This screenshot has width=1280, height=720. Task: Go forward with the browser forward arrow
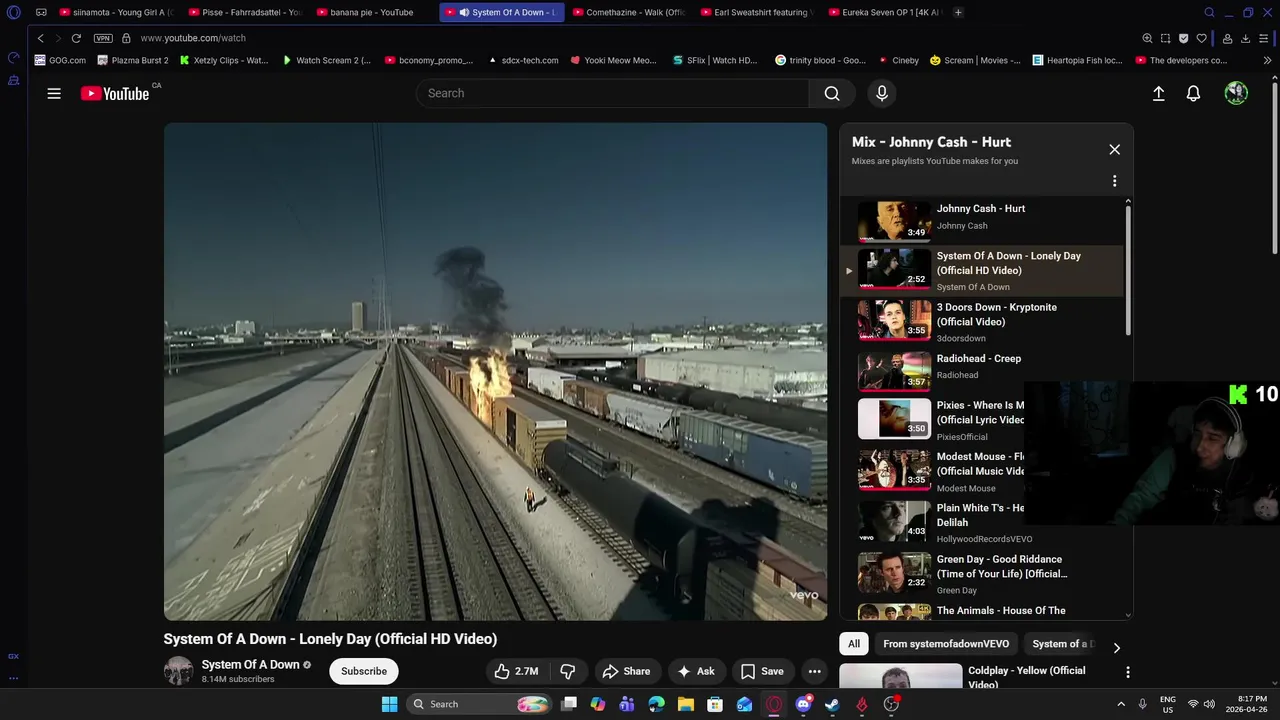point(58,38)
